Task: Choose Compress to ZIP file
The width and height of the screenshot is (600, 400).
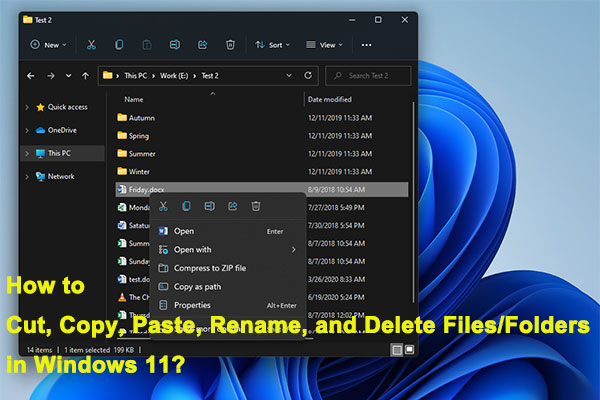Action: 228,268
